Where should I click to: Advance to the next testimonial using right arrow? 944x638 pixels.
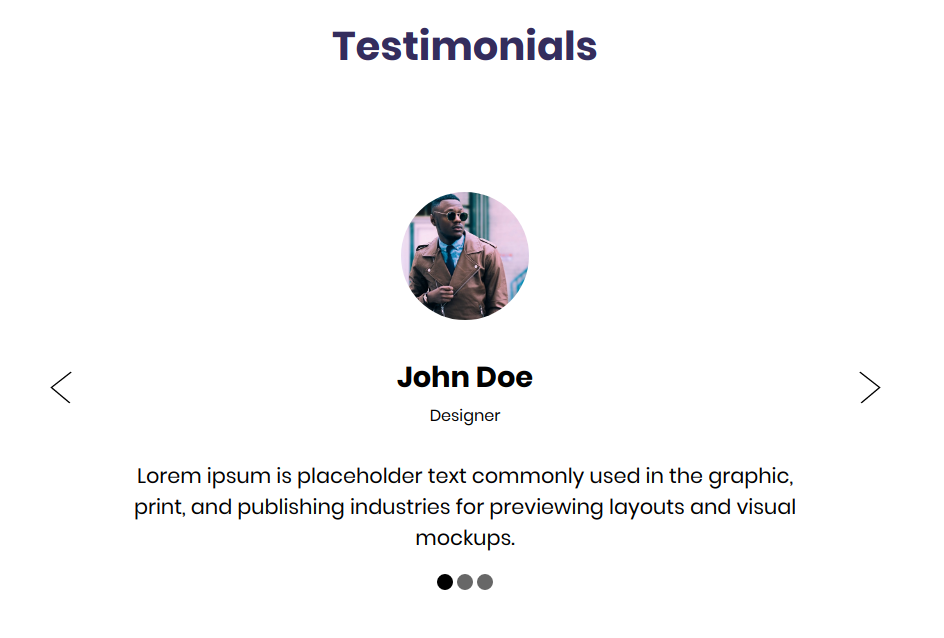870,387
